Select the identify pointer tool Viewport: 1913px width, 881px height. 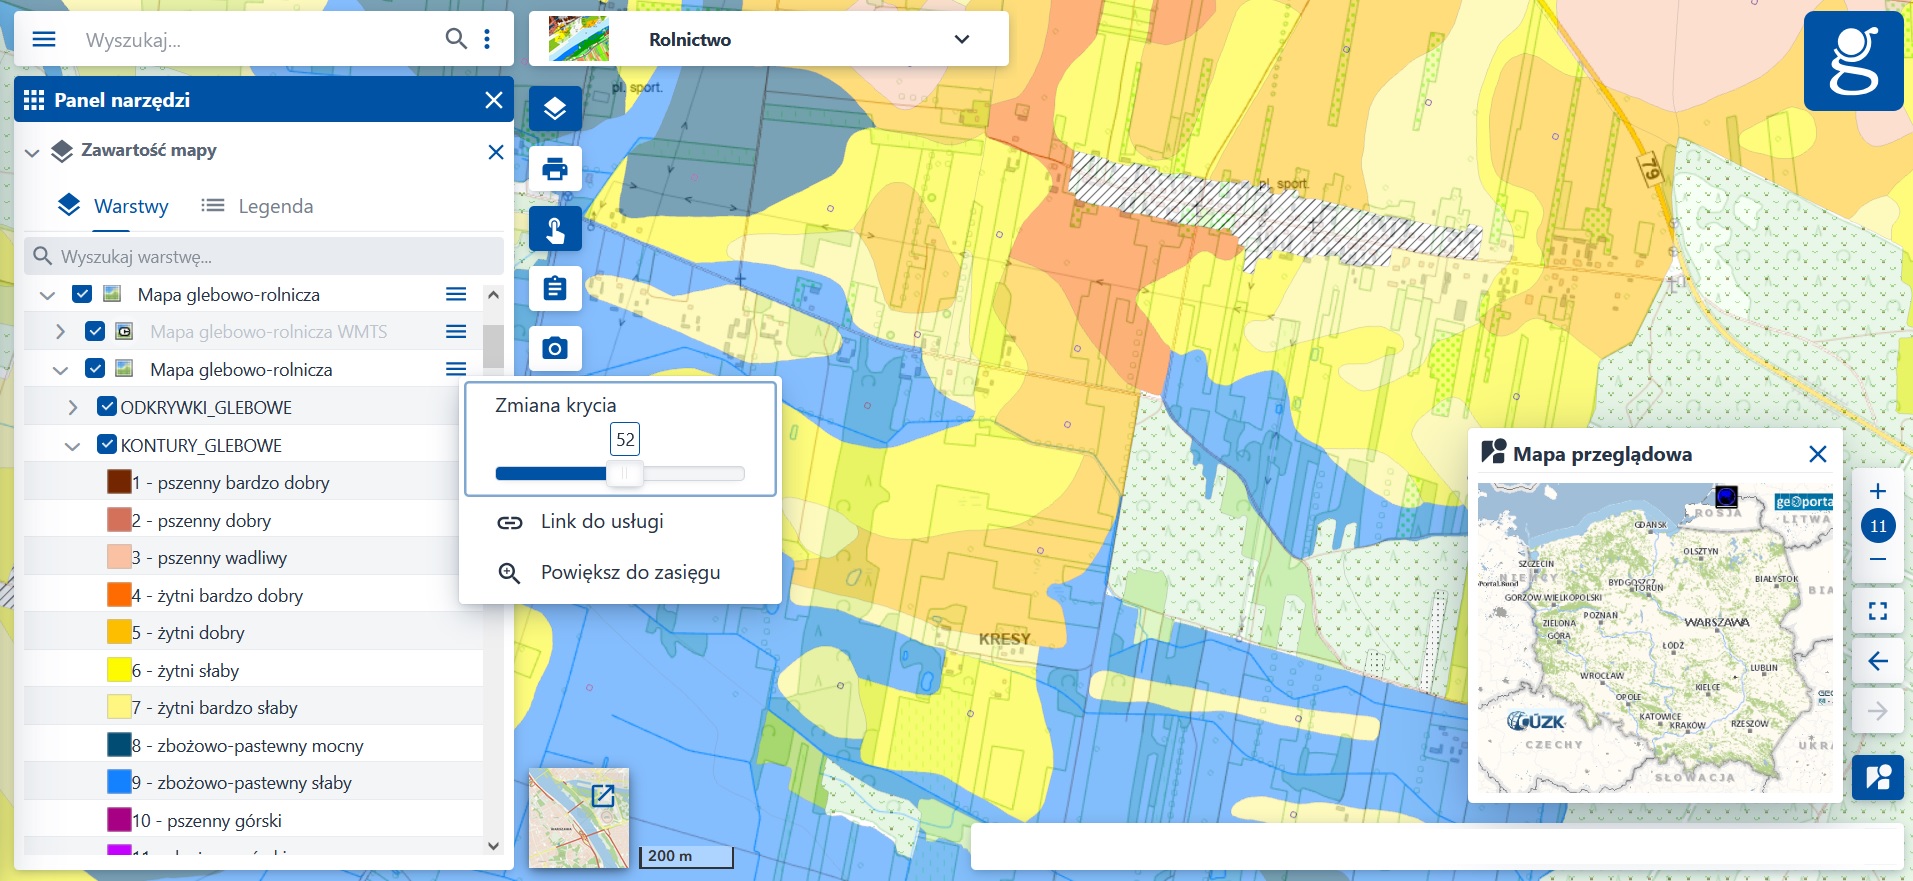point(555,230)
